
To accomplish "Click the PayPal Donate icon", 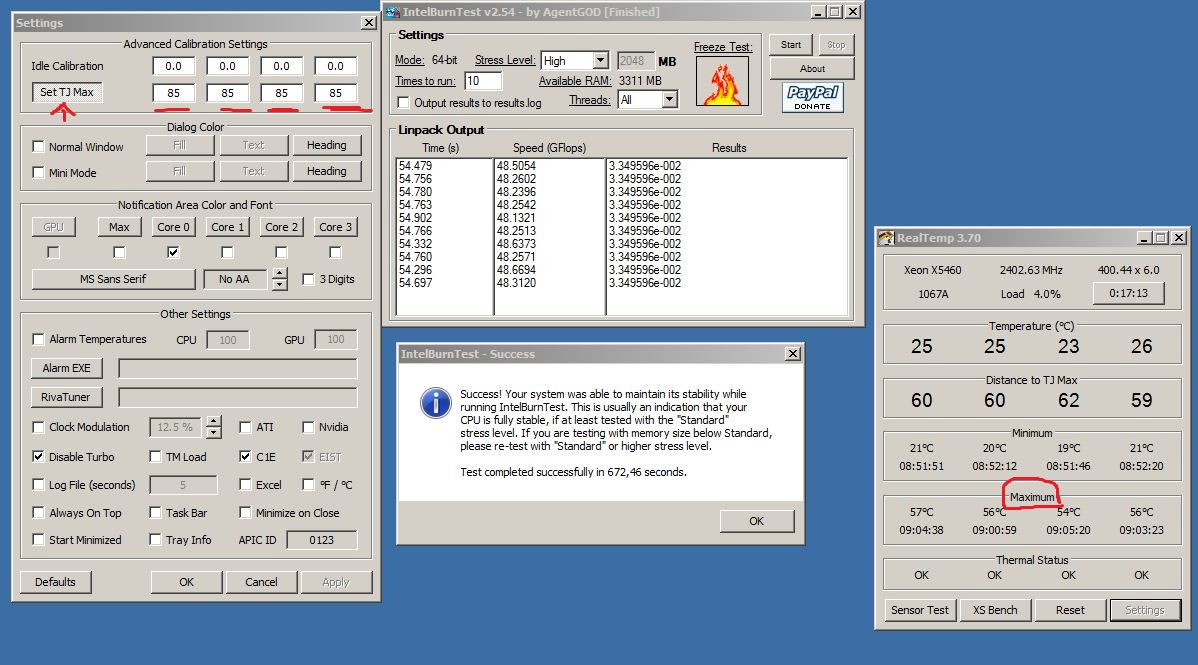I will click(x=812, y=98).
